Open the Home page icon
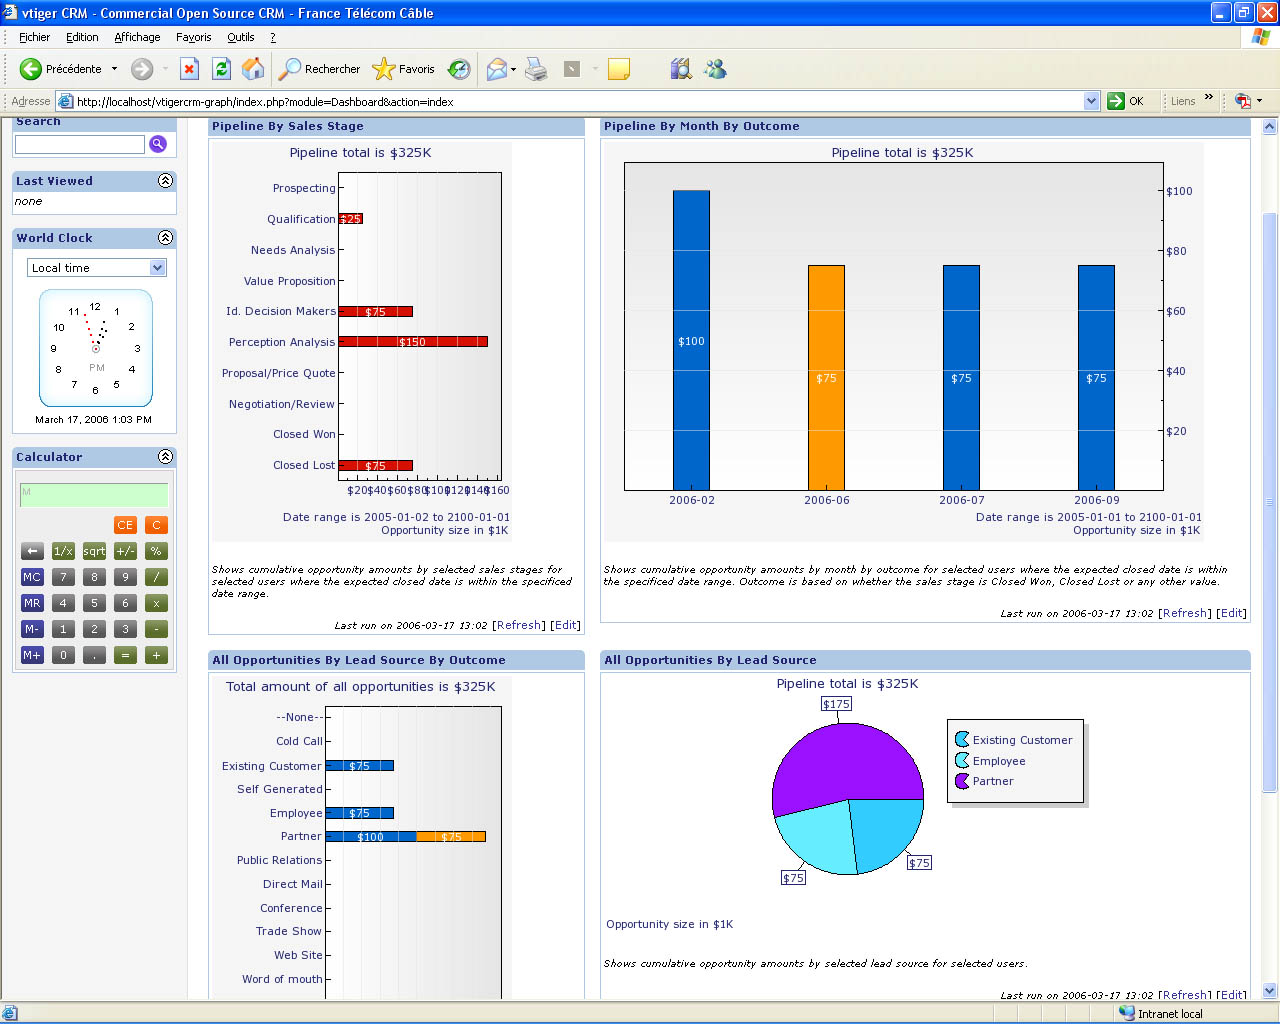The height and width of the screenshot is (1024, 1280). [x=253, y=69]
